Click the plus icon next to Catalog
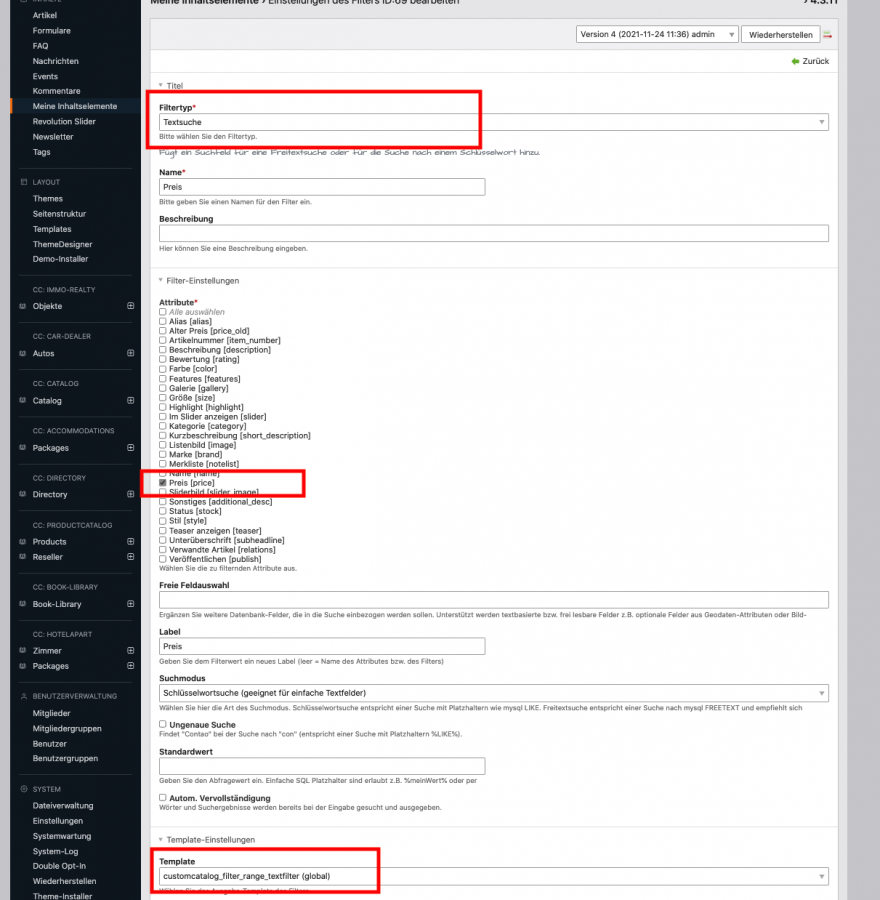This screenshot has height=900, width=880. 130,400
